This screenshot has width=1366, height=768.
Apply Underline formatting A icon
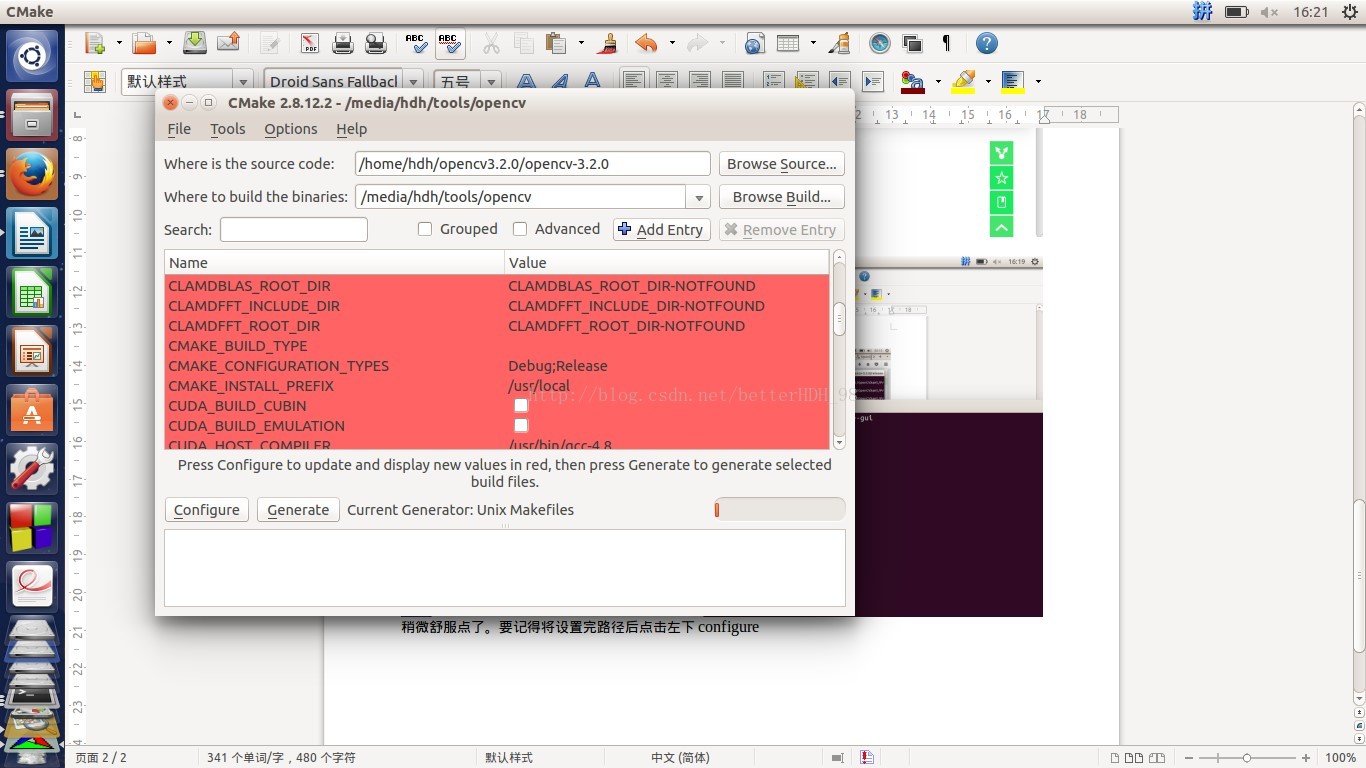593,81
